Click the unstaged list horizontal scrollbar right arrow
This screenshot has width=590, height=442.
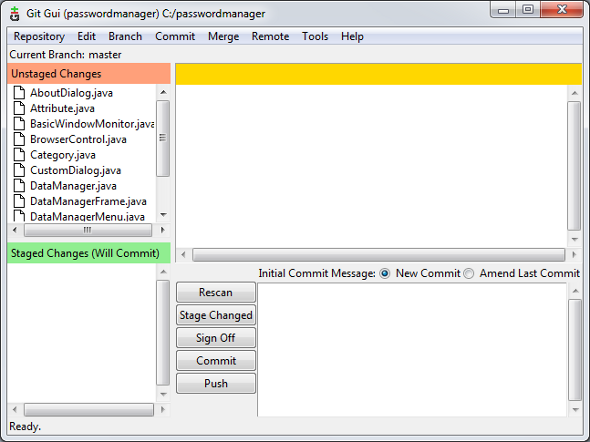[163, 230]
